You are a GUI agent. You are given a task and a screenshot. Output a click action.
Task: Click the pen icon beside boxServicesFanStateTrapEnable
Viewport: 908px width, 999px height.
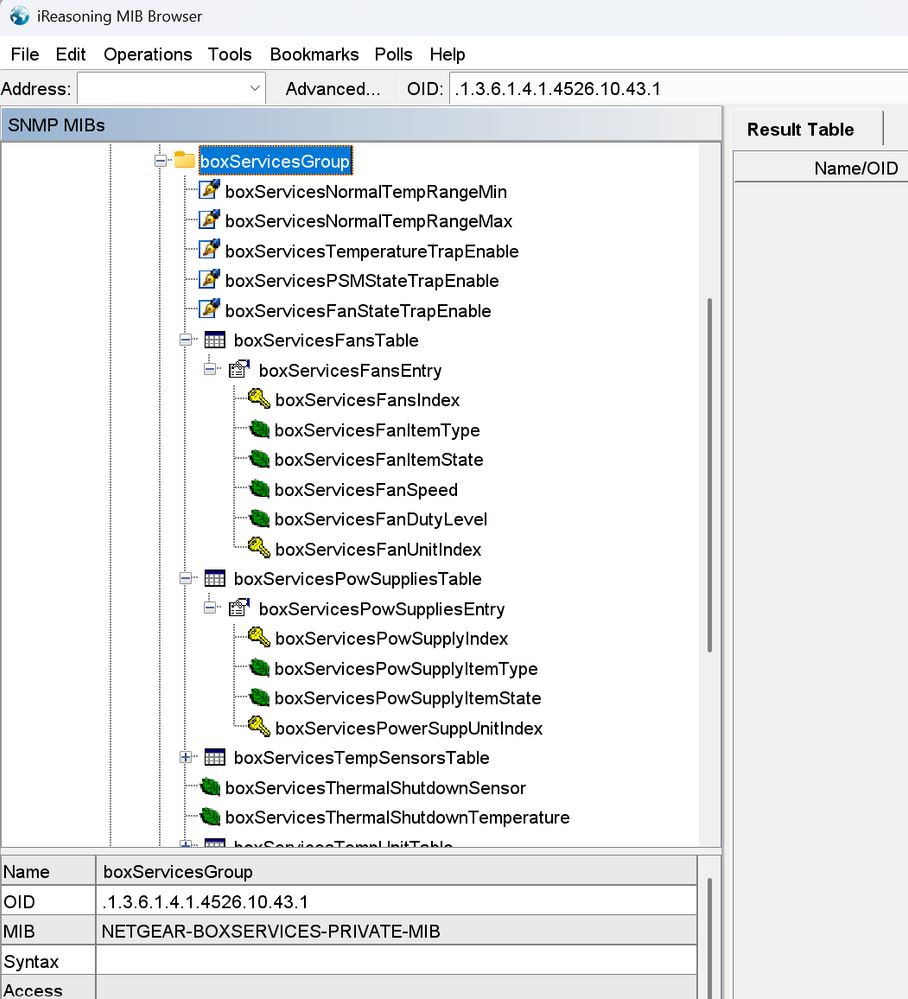pyautogui.click(x=209, y=309)
